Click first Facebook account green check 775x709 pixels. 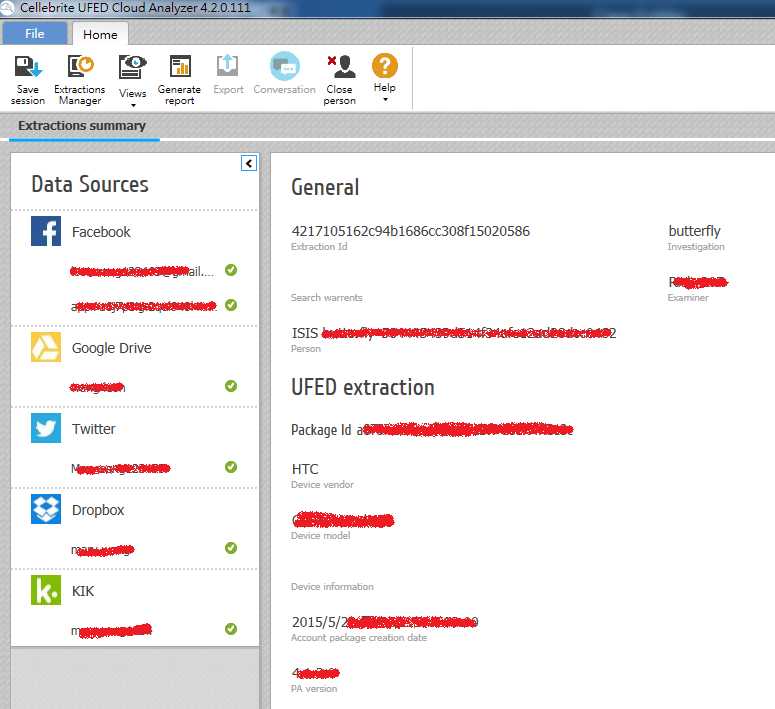tap(231, 269)
